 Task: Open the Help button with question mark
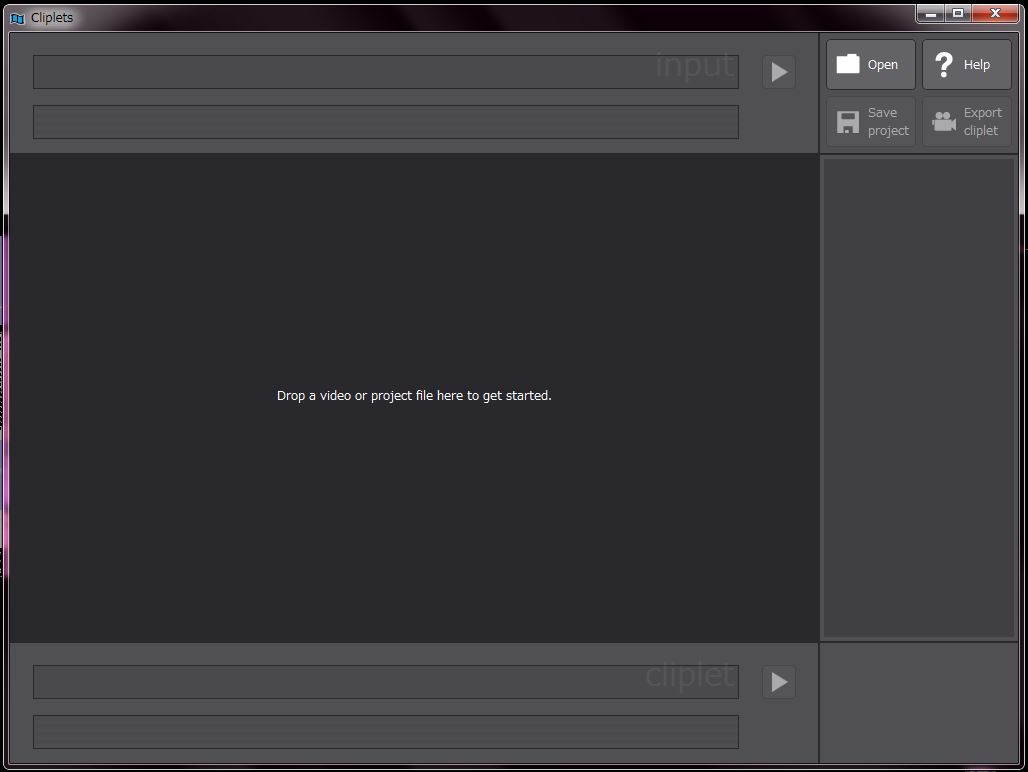click(966, 64)
